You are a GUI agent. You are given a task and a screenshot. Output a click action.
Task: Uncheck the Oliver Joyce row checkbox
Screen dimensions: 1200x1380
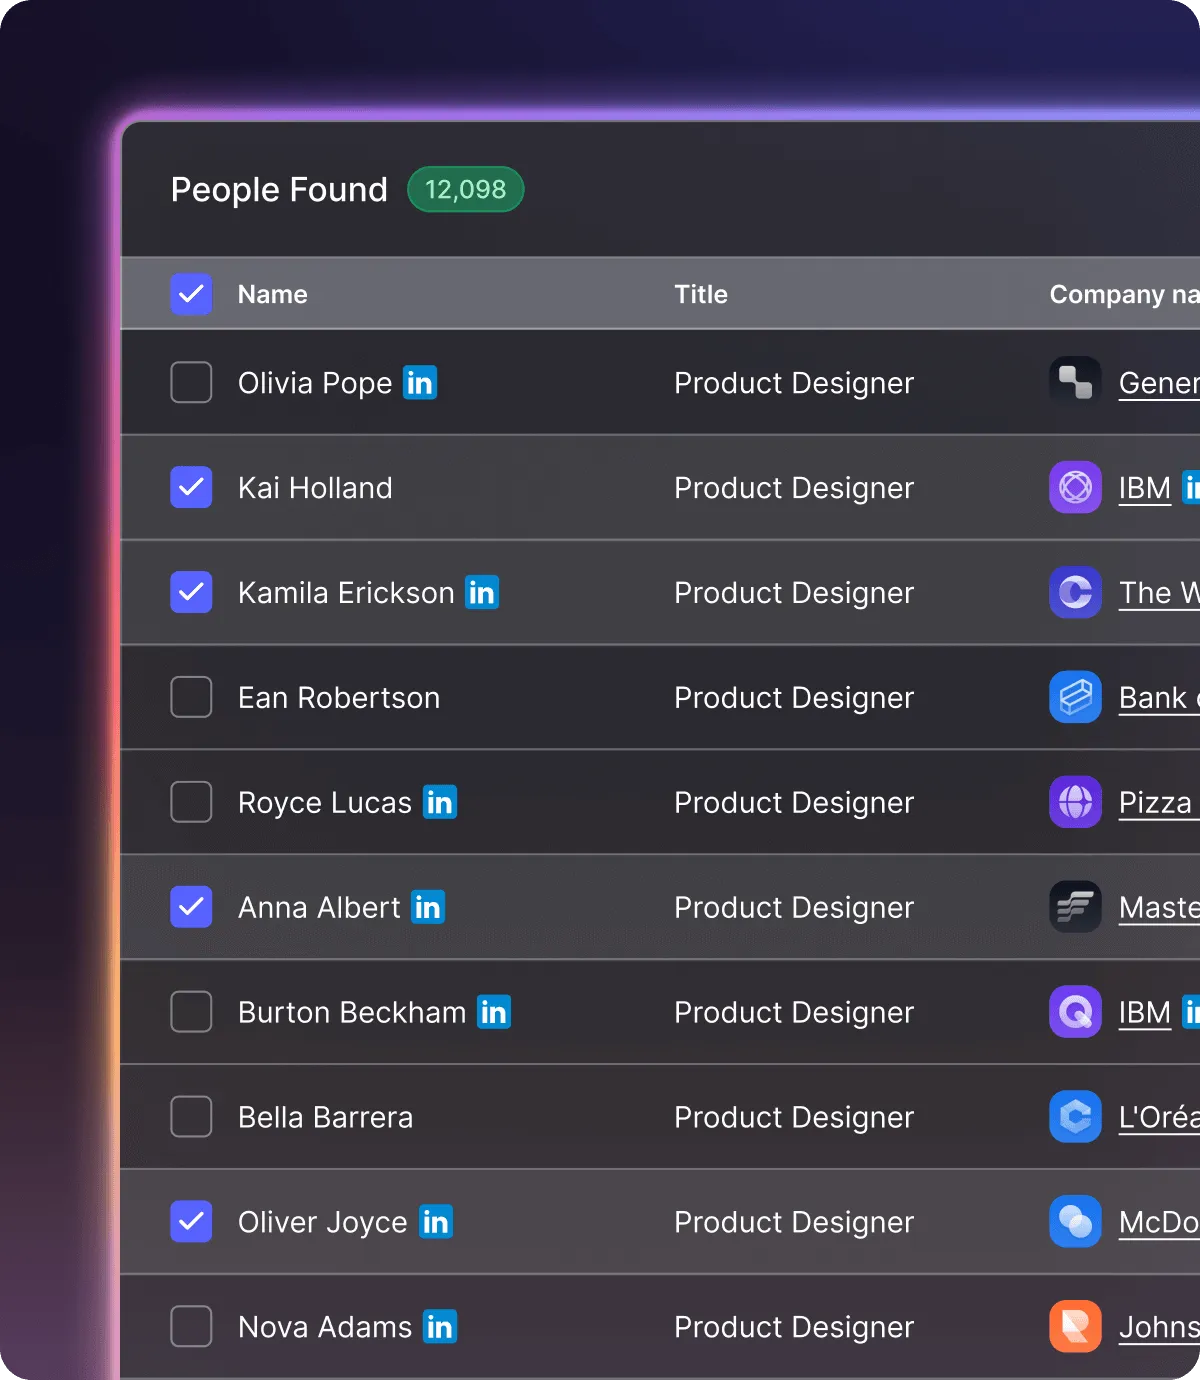pyautogui.click(x=191, y=1222)
